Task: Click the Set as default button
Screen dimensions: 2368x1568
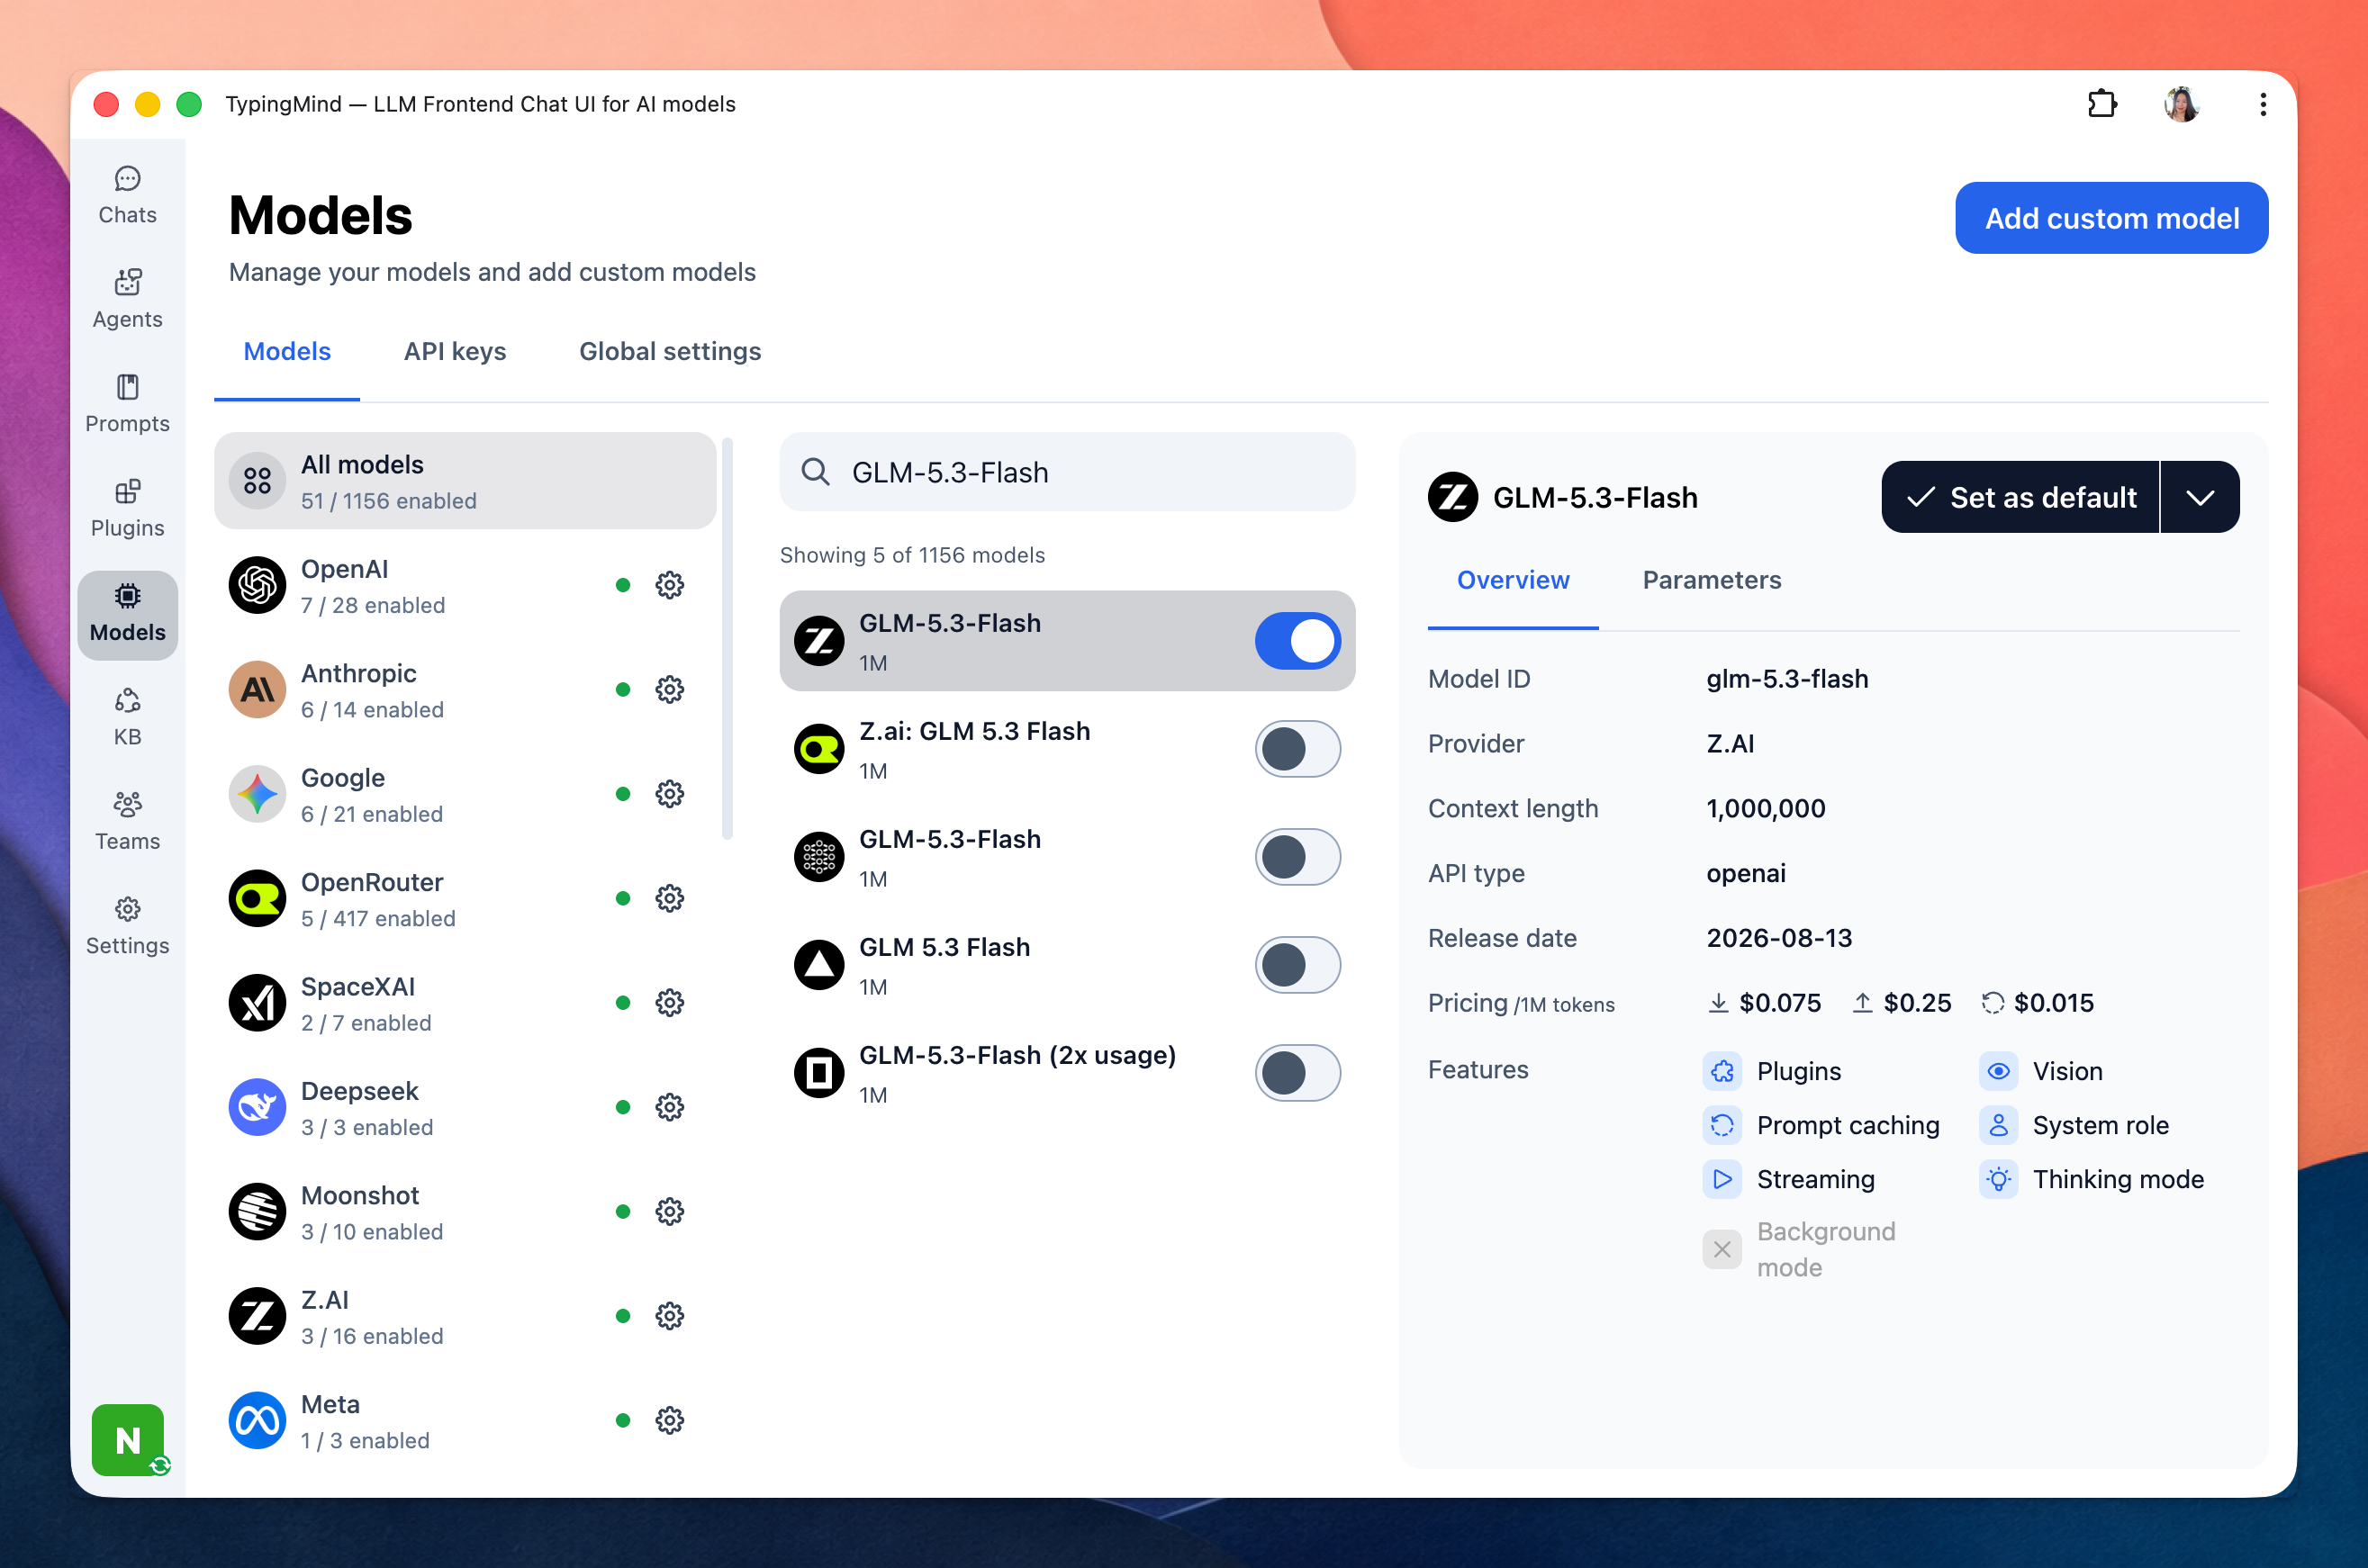Action: [2020, 497]
